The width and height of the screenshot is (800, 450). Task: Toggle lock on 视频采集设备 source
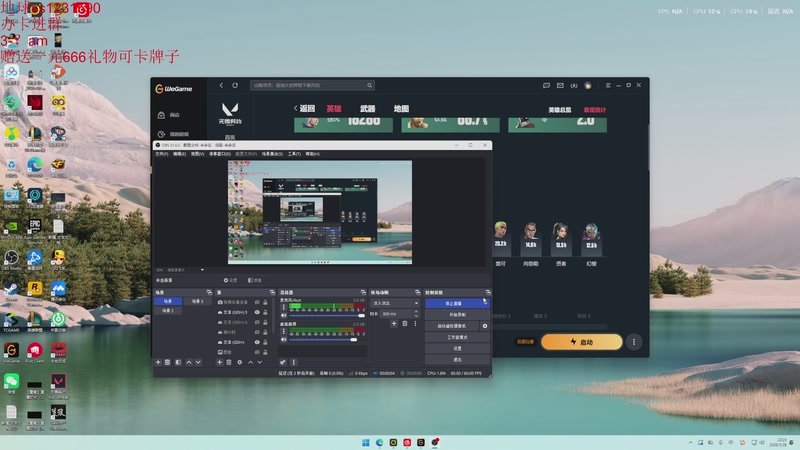pyautogui.click(x=265, y=302)
